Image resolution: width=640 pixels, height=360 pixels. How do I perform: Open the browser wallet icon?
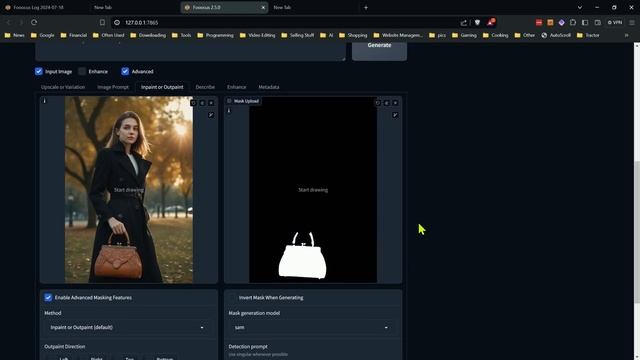tap(598, 22)
